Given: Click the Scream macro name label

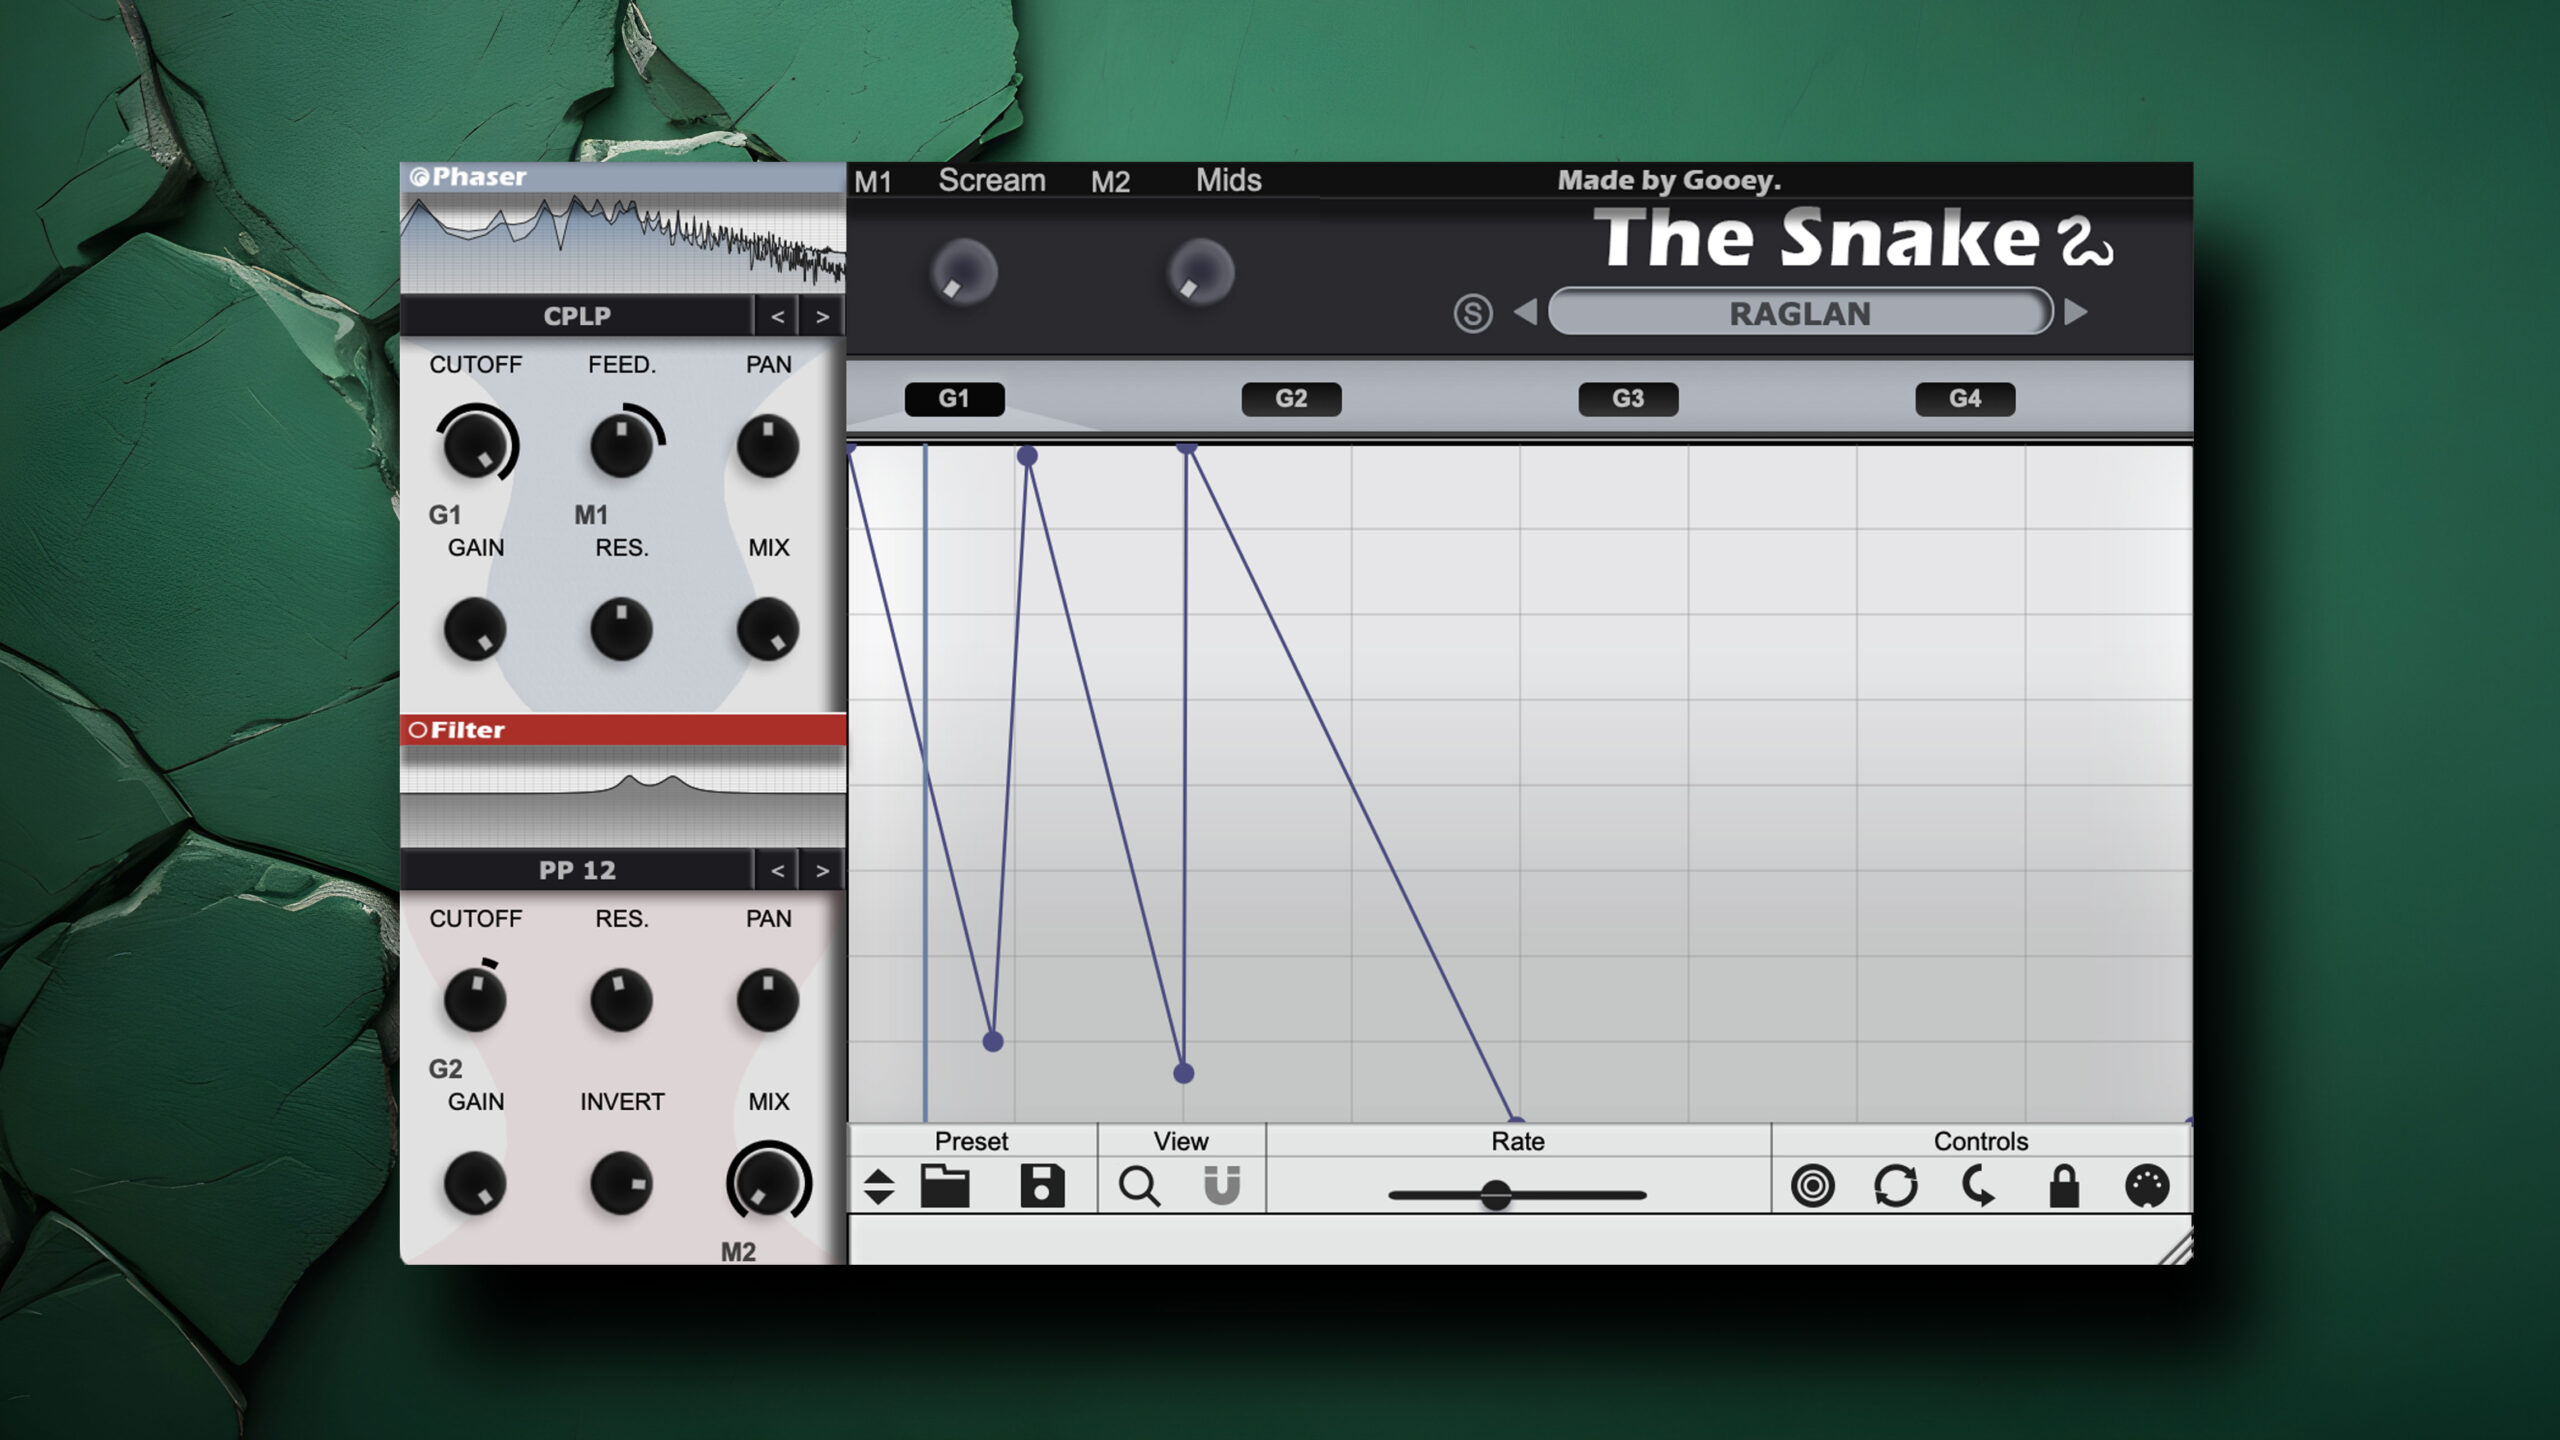Looking at the screenshot, I should click(991, 180).
